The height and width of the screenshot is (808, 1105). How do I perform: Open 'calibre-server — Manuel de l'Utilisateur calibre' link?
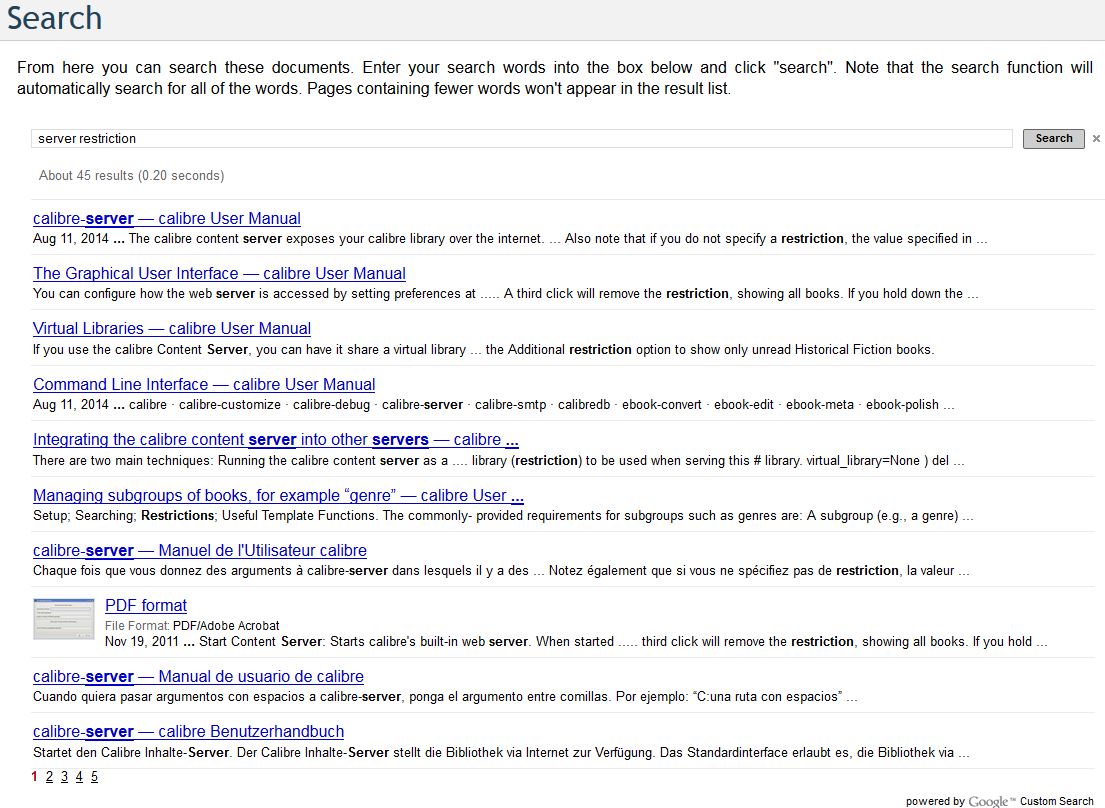coord(200,550)
